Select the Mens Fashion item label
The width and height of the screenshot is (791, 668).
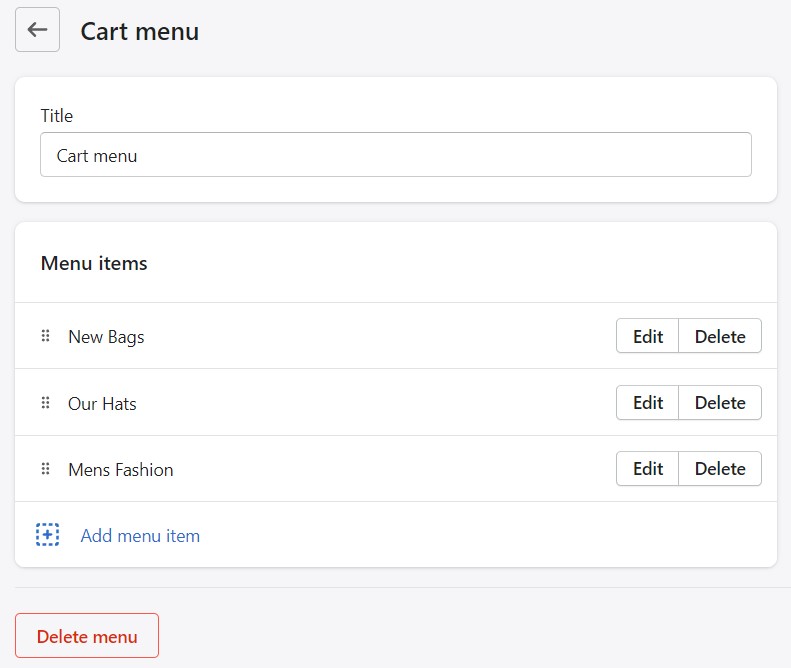pos(120,470)
